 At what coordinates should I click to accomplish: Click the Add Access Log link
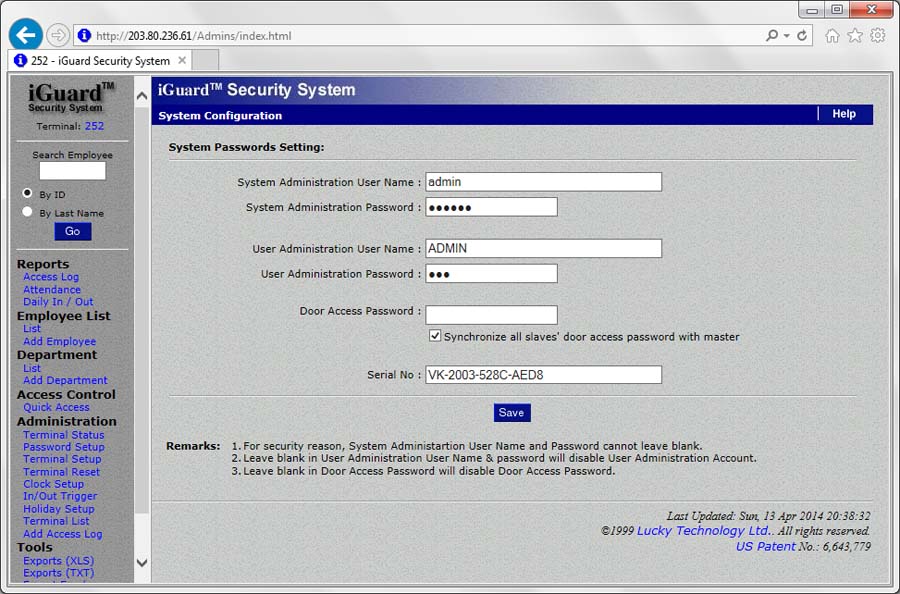(63, 534)
